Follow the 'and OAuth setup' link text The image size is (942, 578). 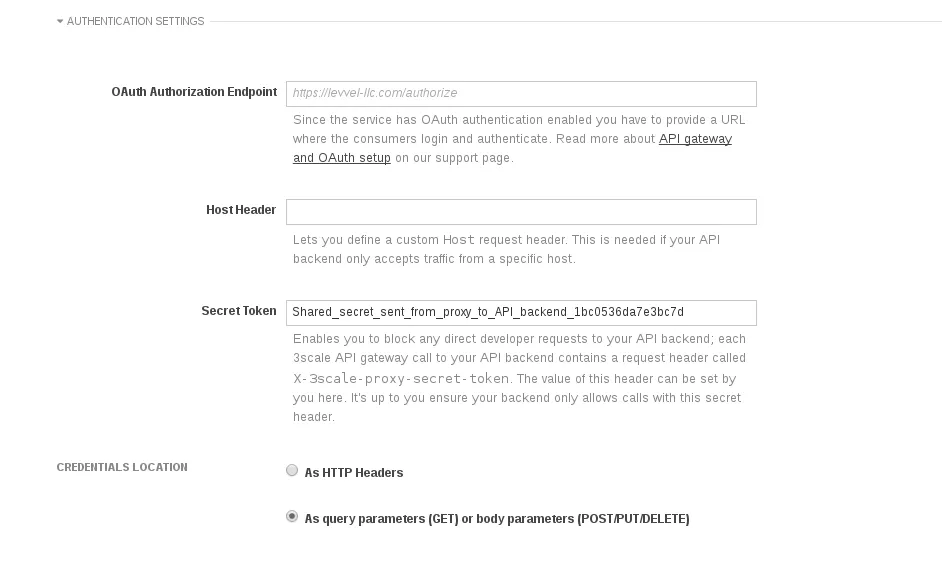342,158
